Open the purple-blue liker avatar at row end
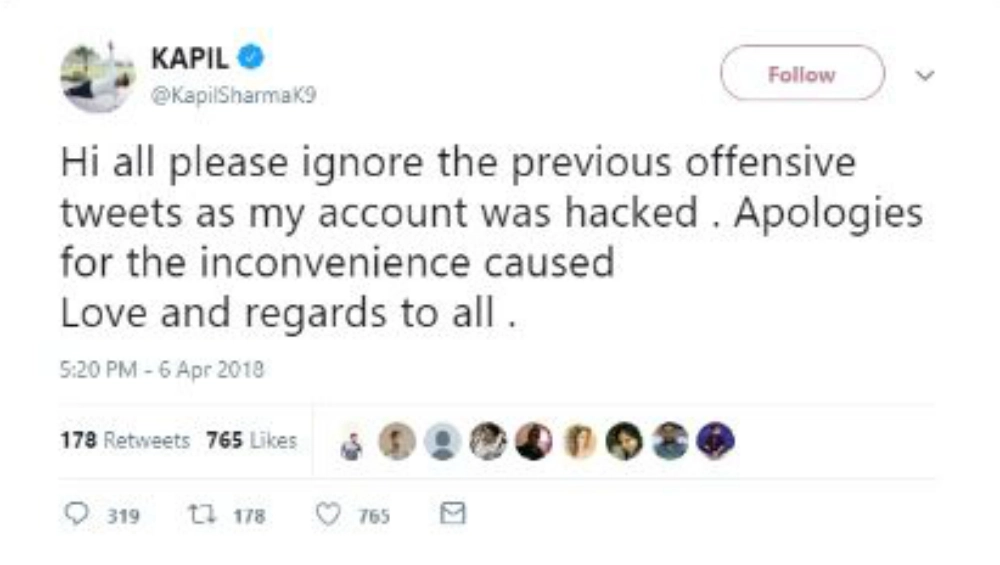 715,441
